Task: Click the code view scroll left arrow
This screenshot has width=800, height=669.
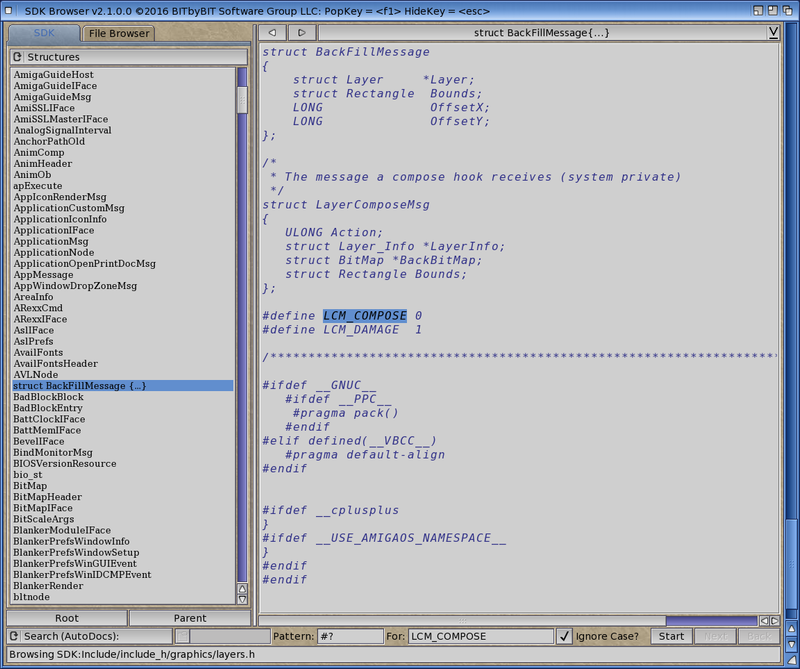Action: coord(764,621)
